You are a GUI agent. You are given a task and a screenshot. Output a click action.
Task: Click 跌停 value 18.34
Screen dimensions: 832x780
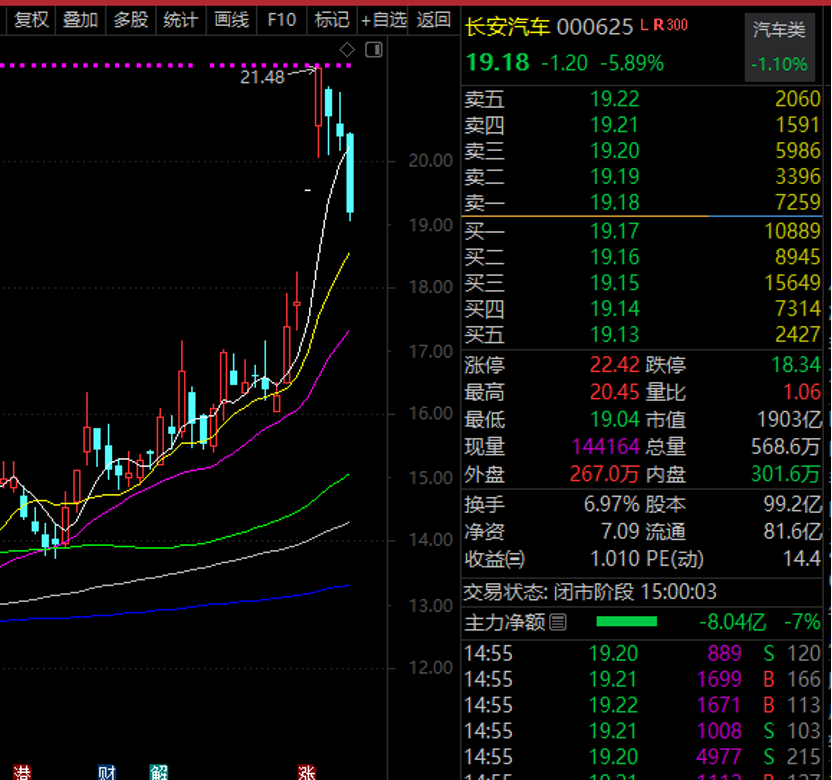(795, 365)
